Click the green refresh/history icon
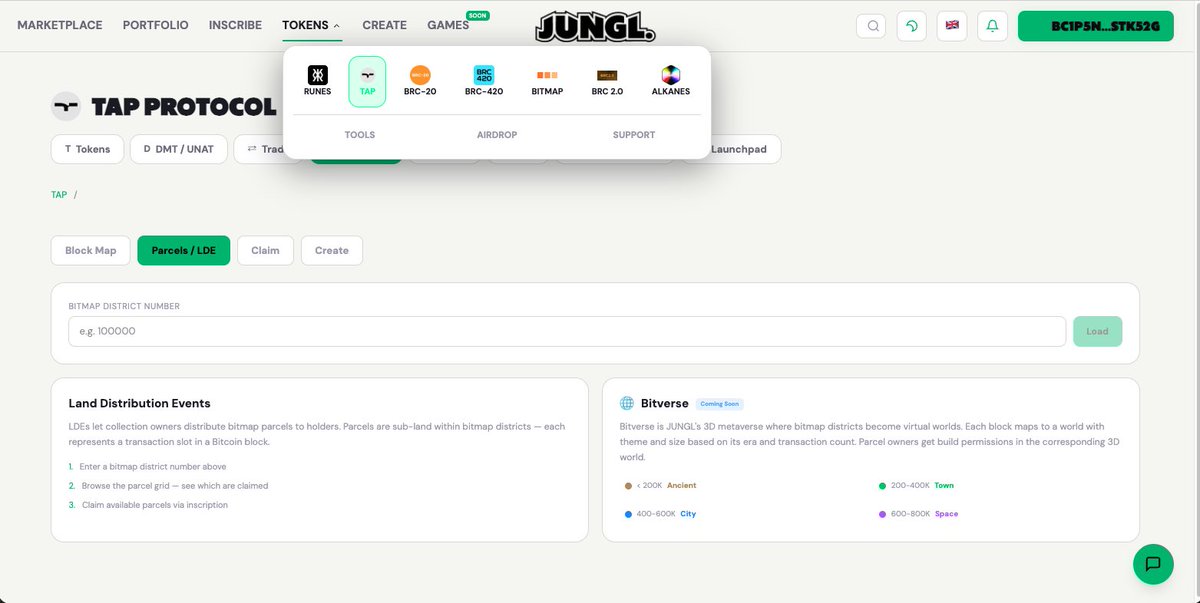This screenshot has height=603, width=1200. click(912, 26)
